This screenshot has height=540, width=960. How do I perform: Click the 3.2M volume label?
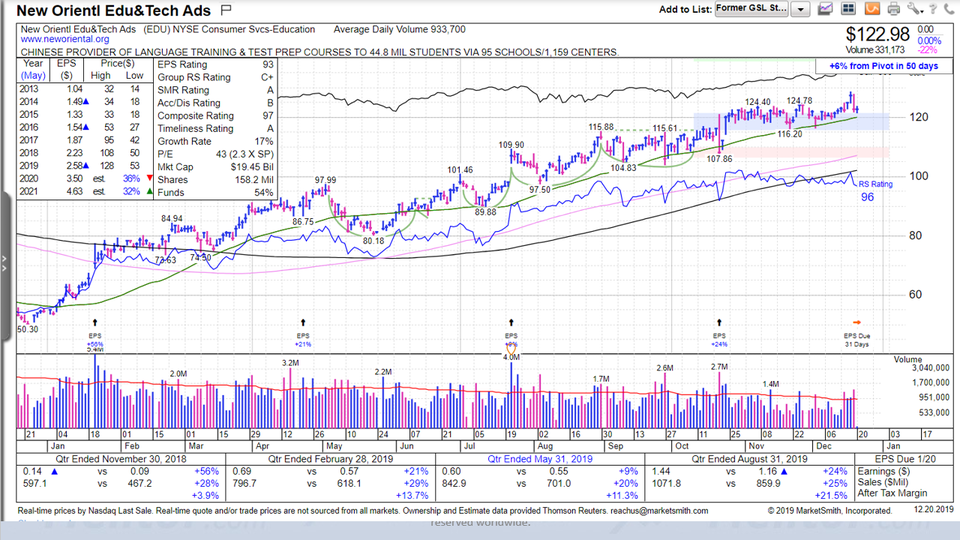pyautogui.click(x=291, y=363)
